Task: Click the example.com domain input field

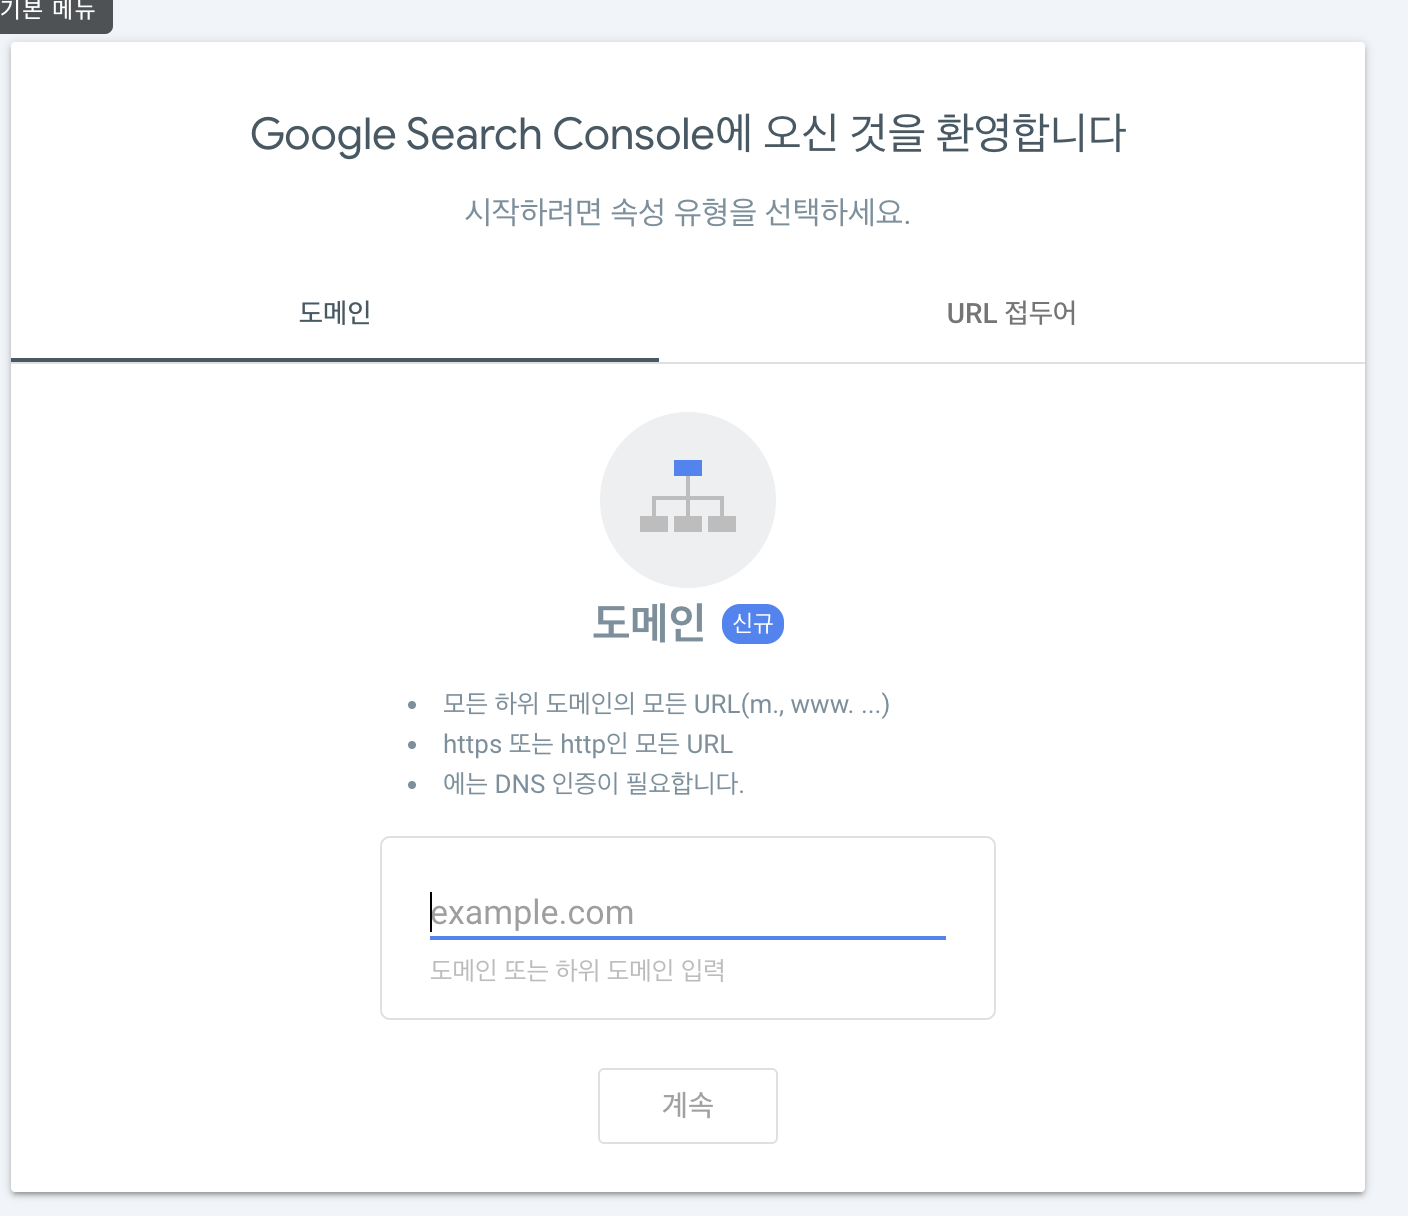Action: 688,913
